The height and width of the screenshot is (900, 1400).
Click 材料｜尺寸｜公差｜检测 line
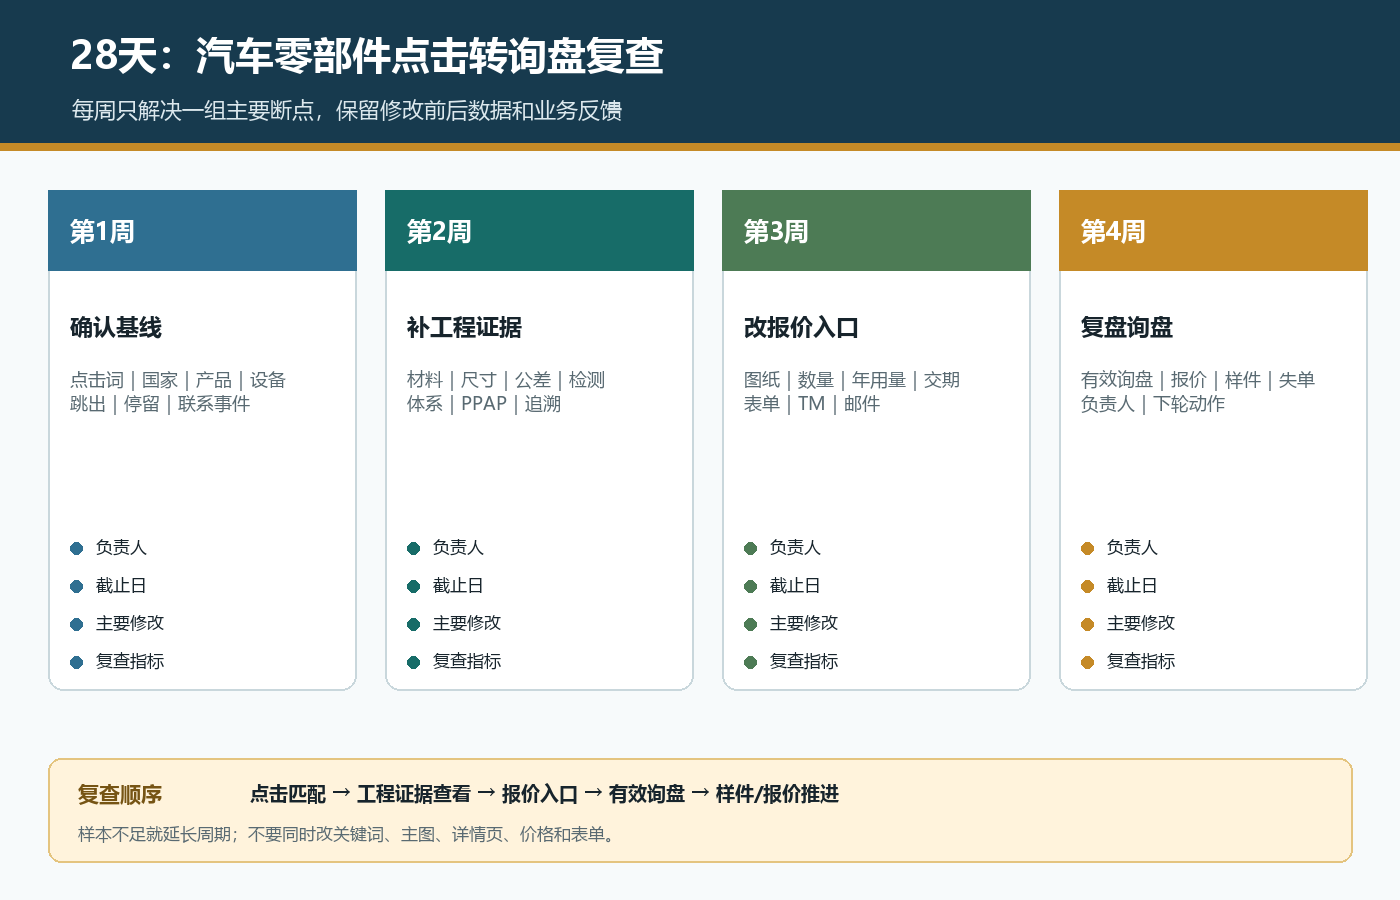(x=506, y=380)
